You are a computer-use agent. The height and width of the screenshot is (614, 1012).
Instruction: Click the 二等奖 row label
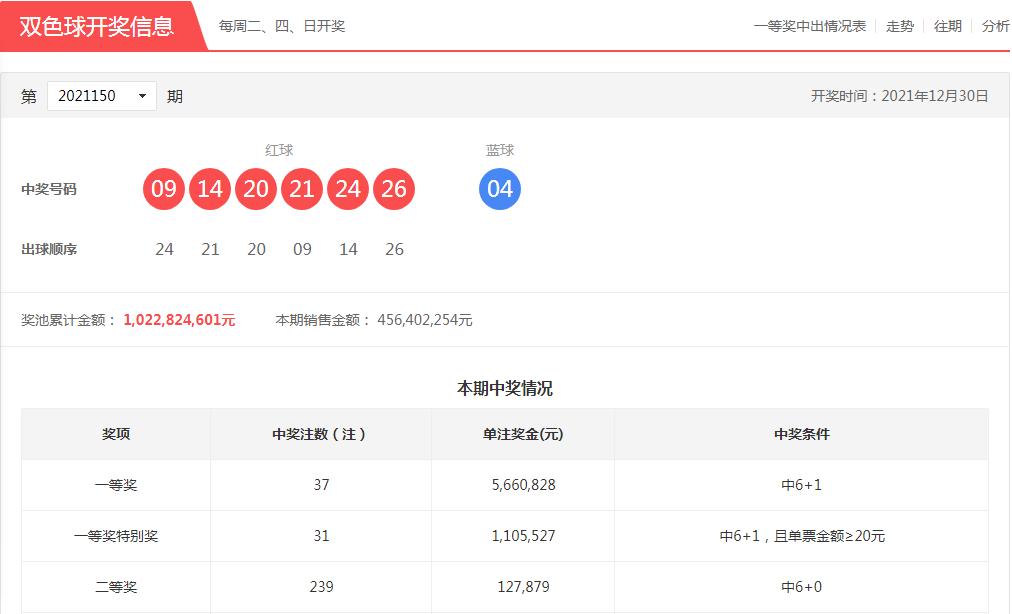[x=116, y=587]
